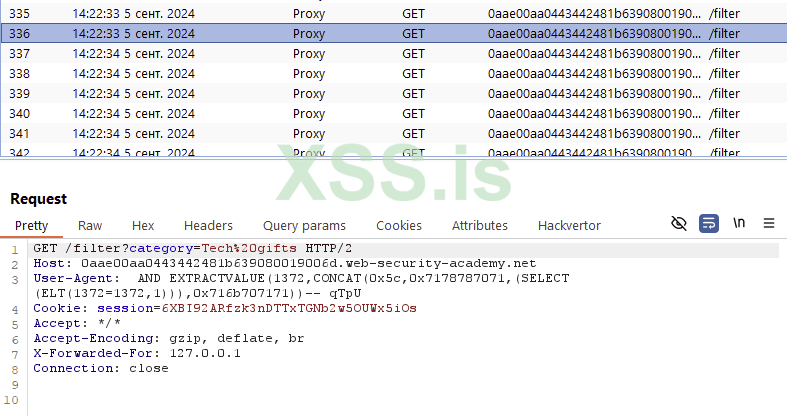Open the Attributes tab
This screenshot has height=416, width=787.
click(480, 226)
